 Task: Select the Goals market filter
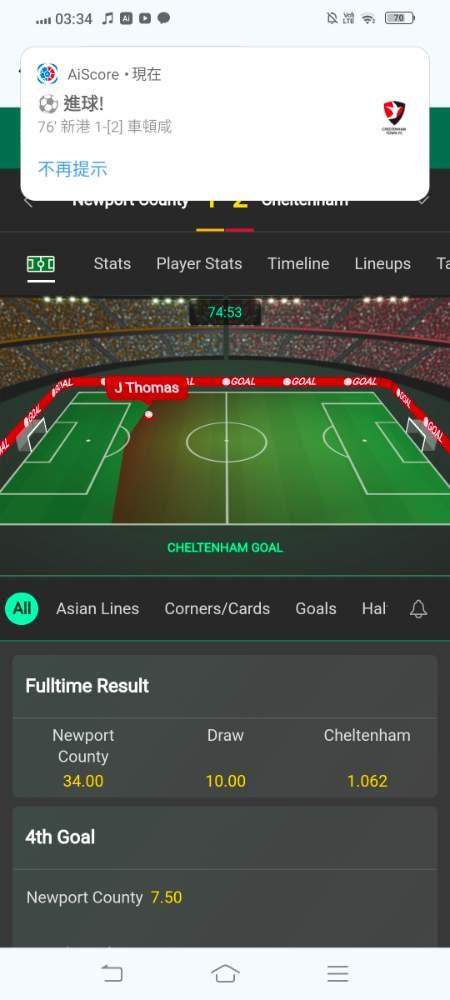tap(316, 608)
